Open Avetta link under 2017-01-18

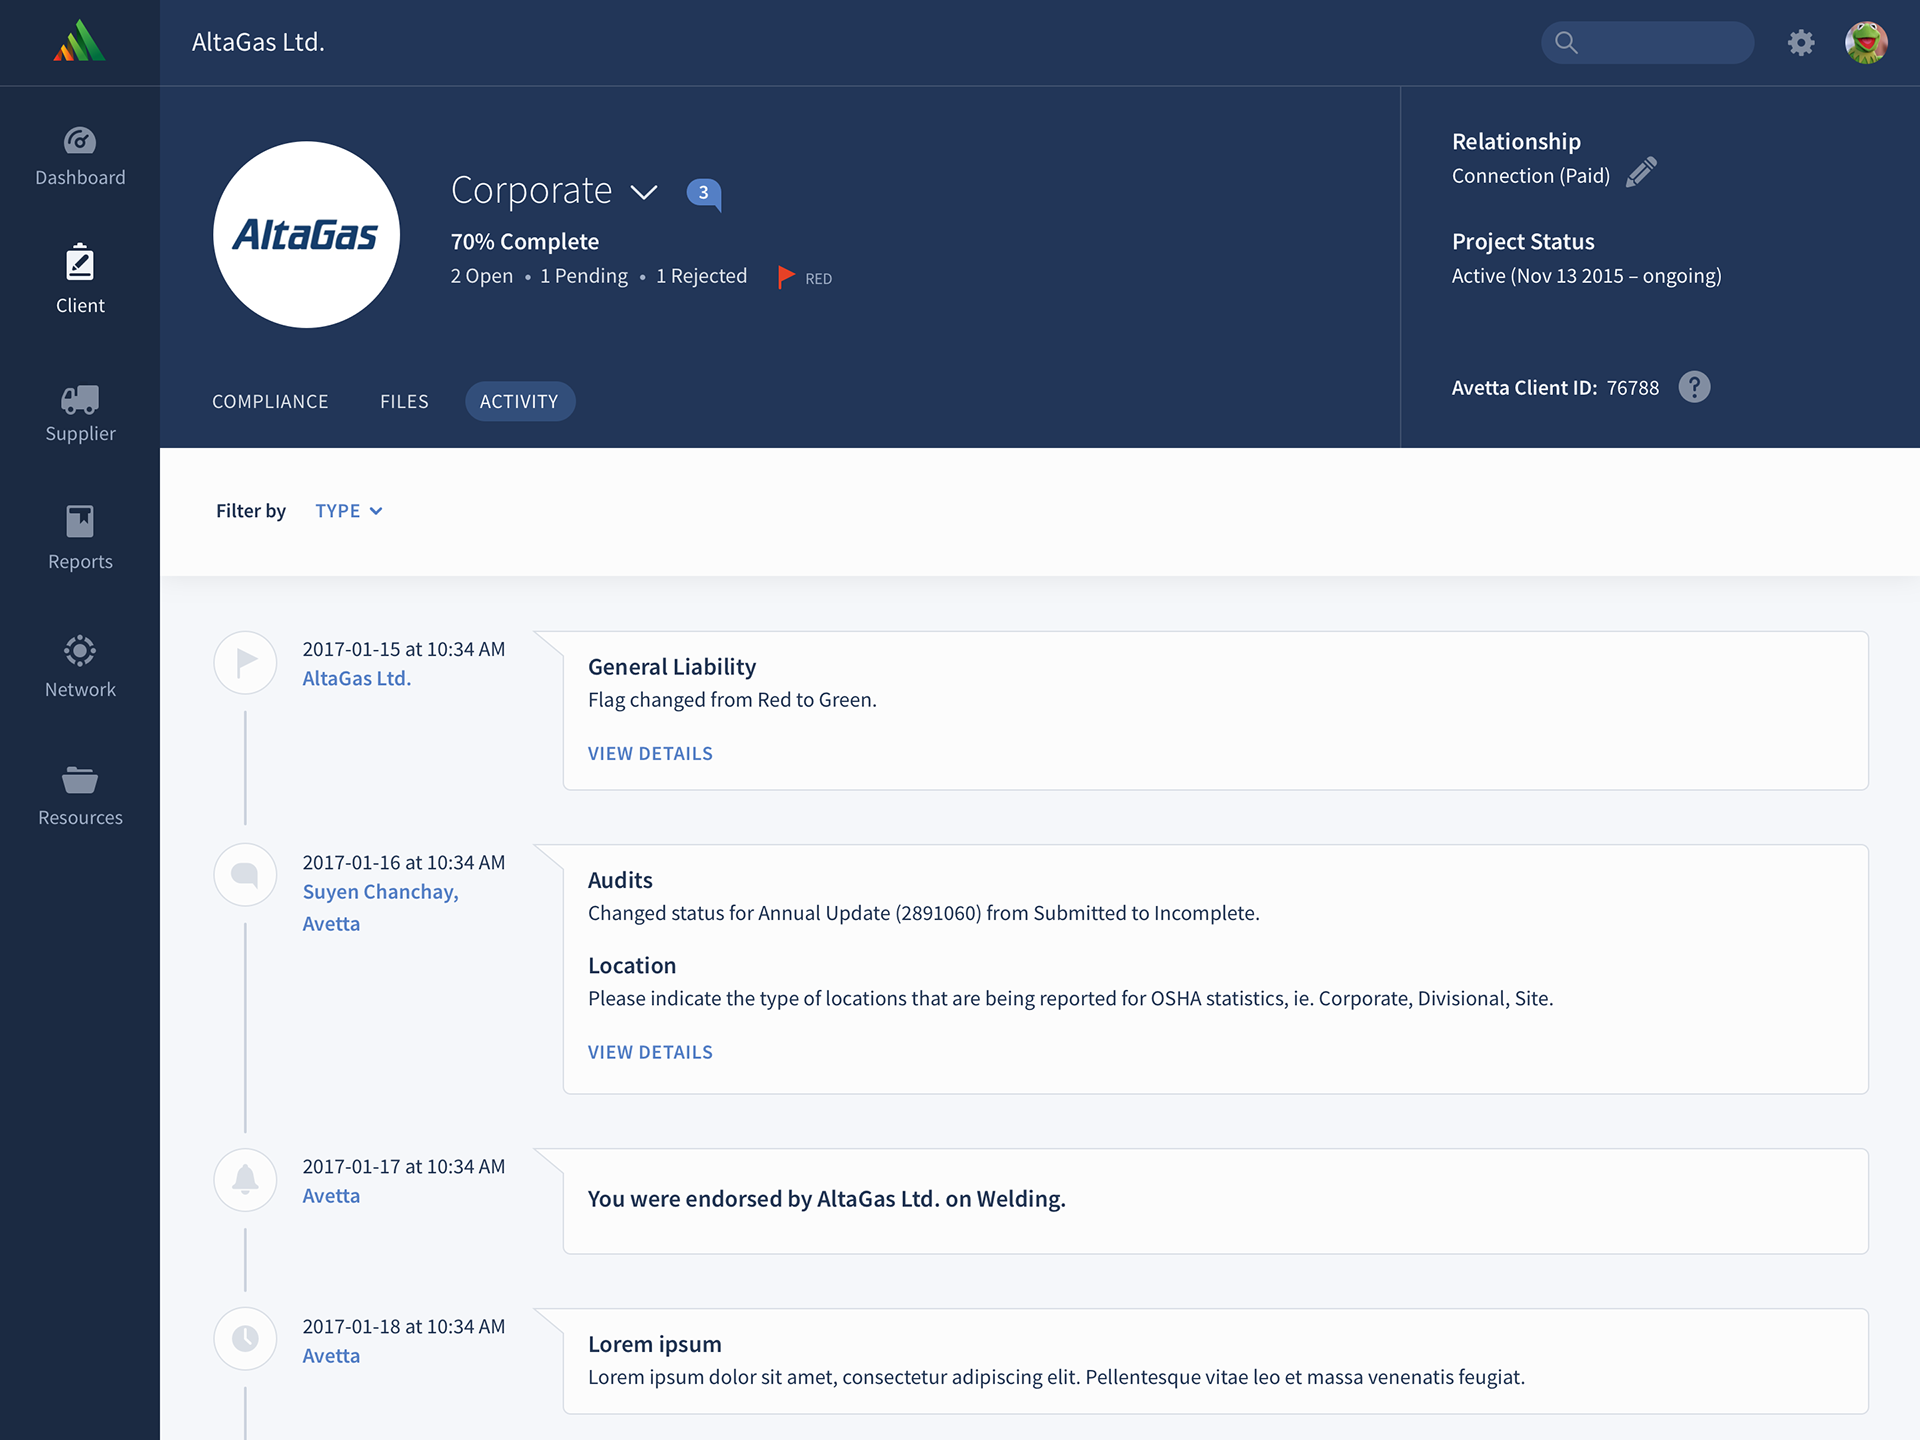[x=331, y=1356]
